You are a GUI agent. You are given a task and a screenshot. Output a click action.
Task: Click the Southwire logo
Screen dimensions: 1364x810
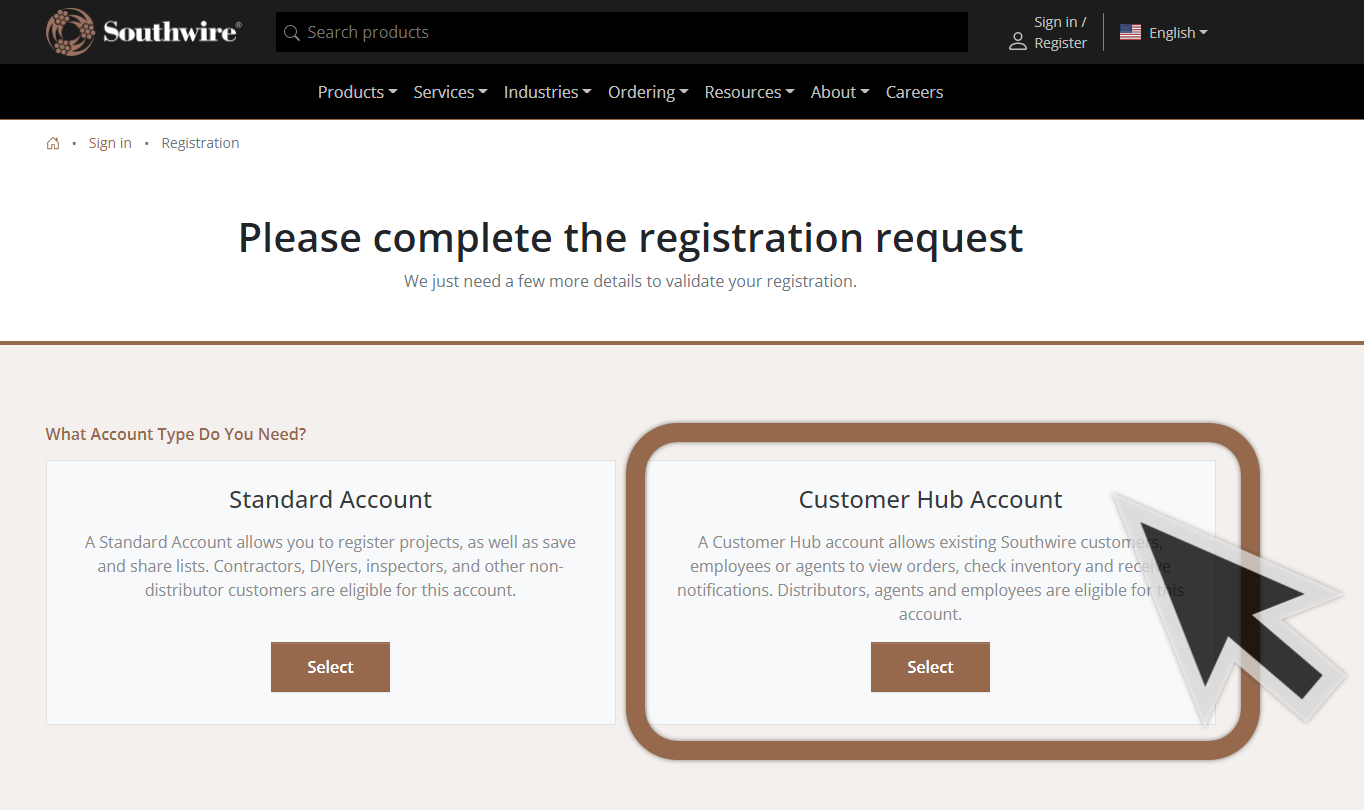coord(143,32)
